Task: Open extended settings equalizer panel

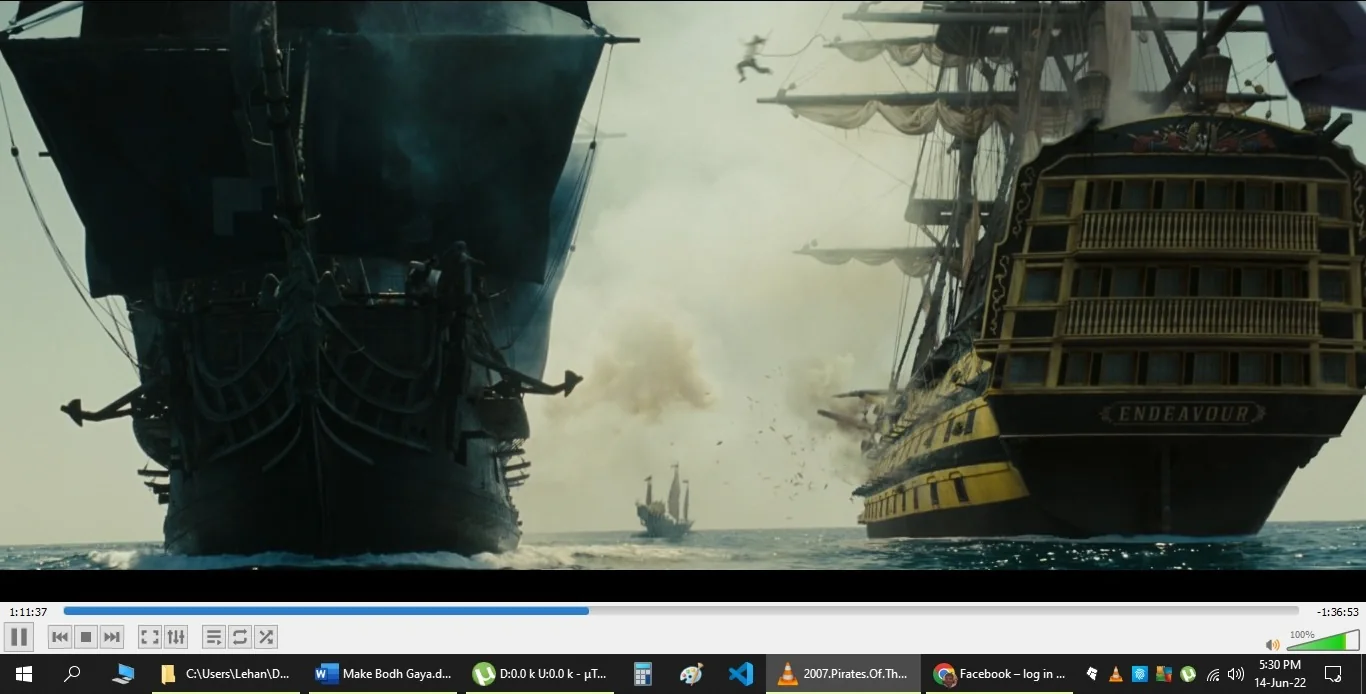Action: [x=175, y=637]
